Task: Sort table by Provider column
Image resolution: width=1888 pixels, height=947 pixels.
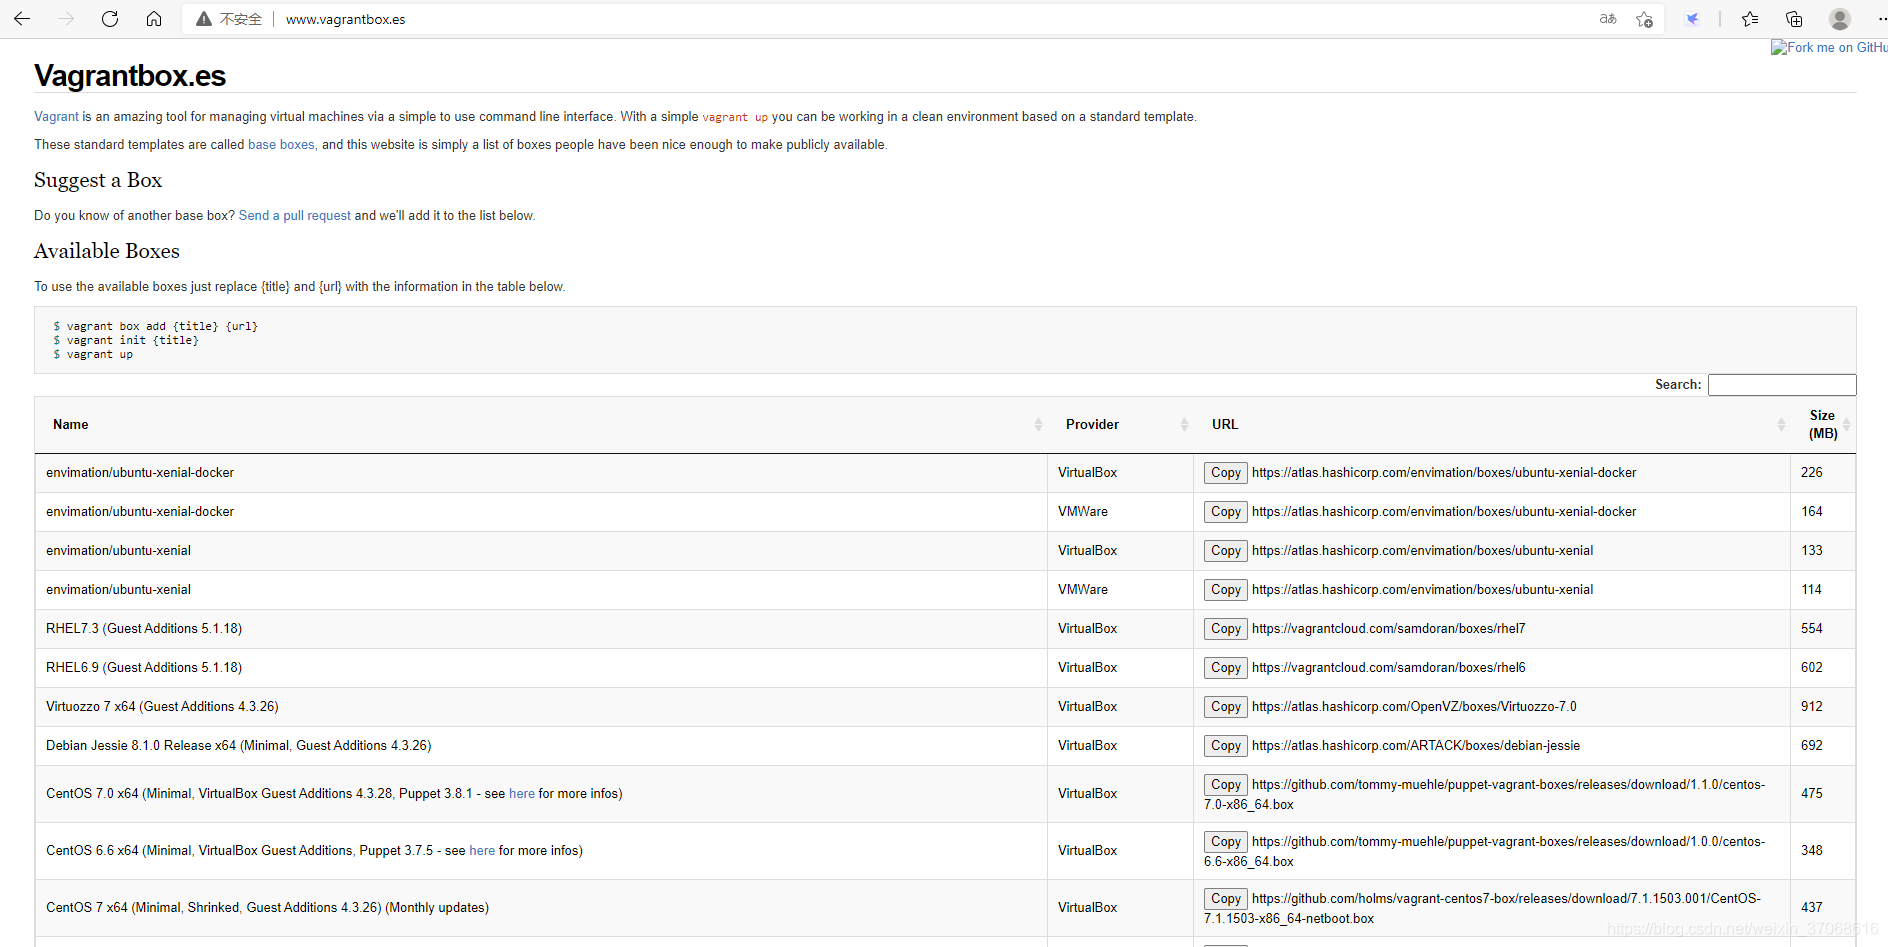Action: coord(1121,425)
